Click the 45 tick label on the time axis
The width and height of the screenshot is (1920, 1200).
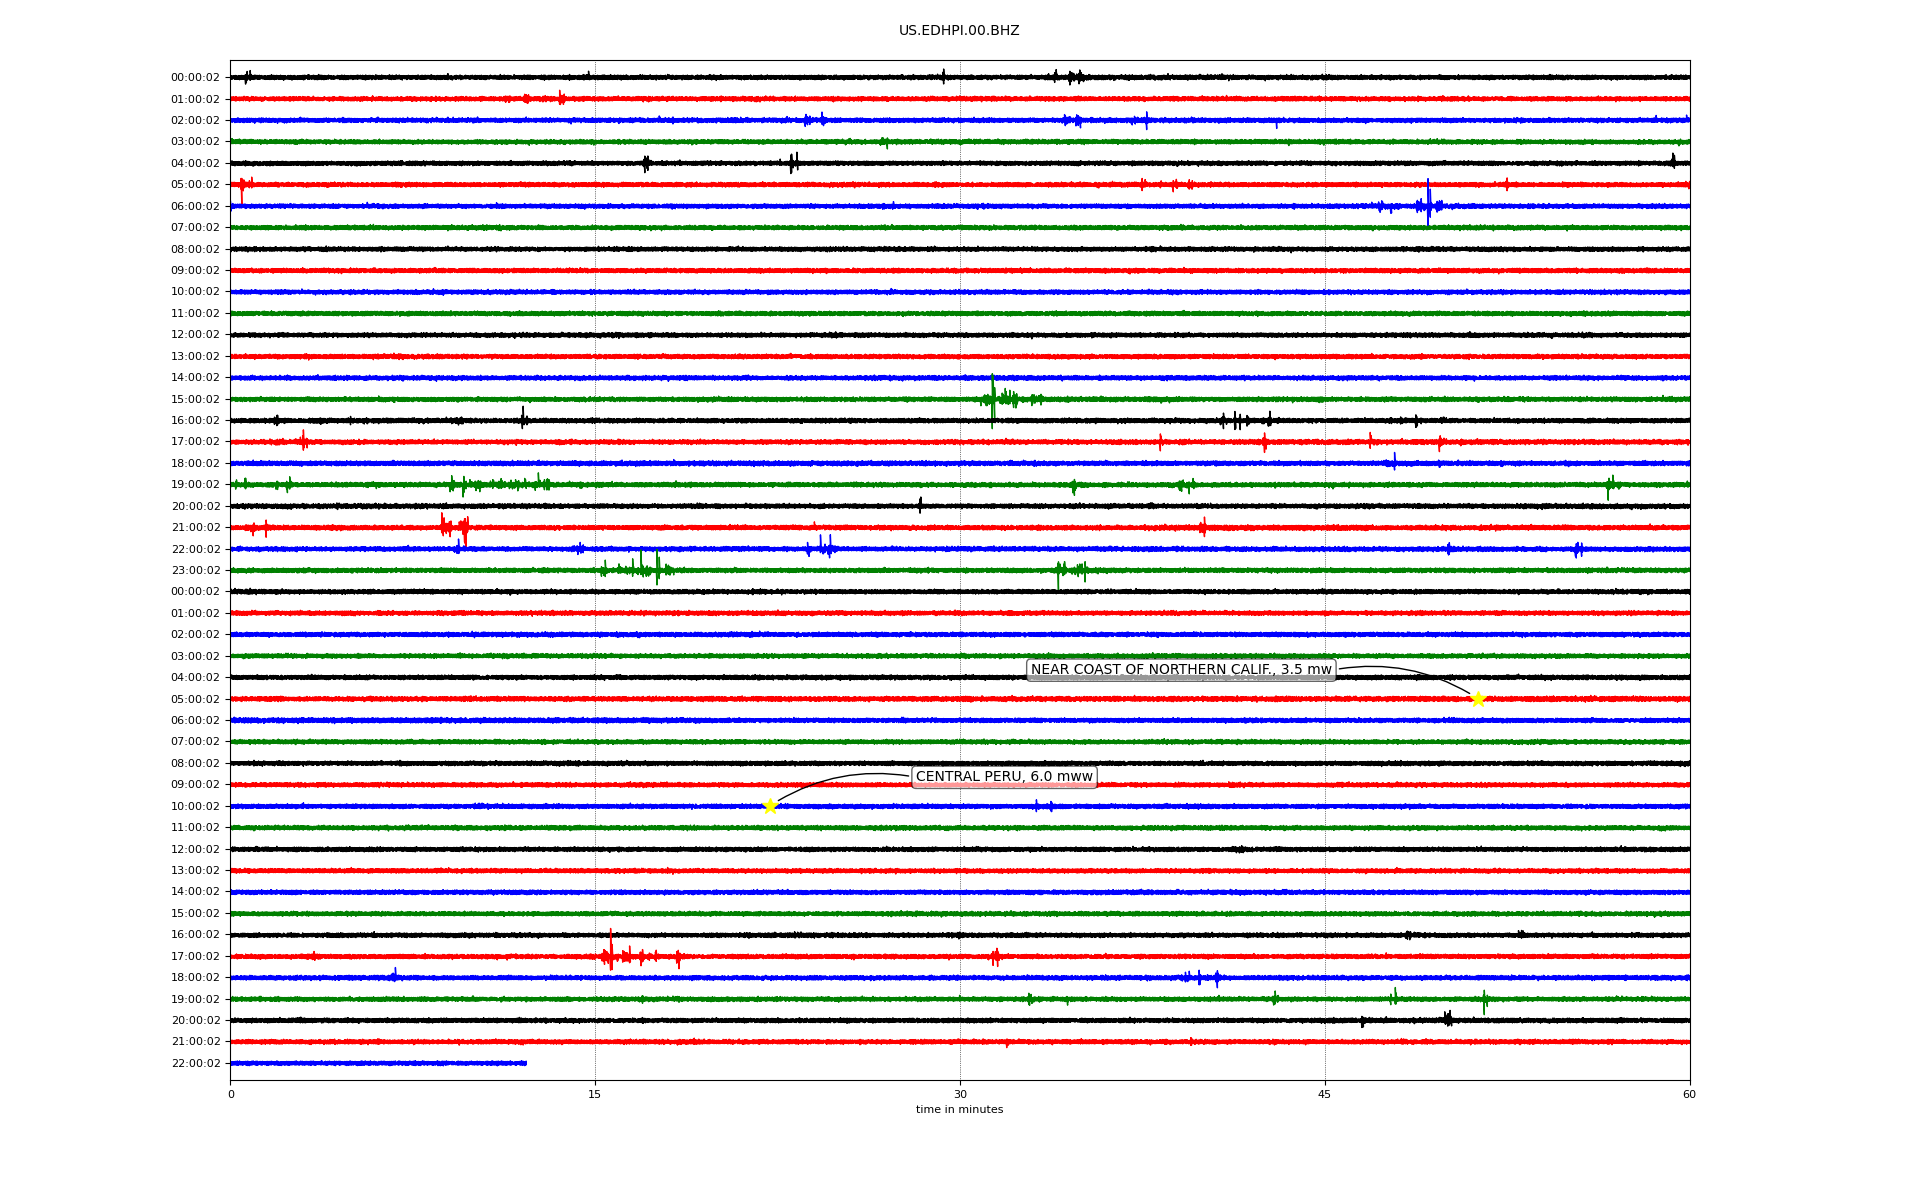tap(1325, 1094)
